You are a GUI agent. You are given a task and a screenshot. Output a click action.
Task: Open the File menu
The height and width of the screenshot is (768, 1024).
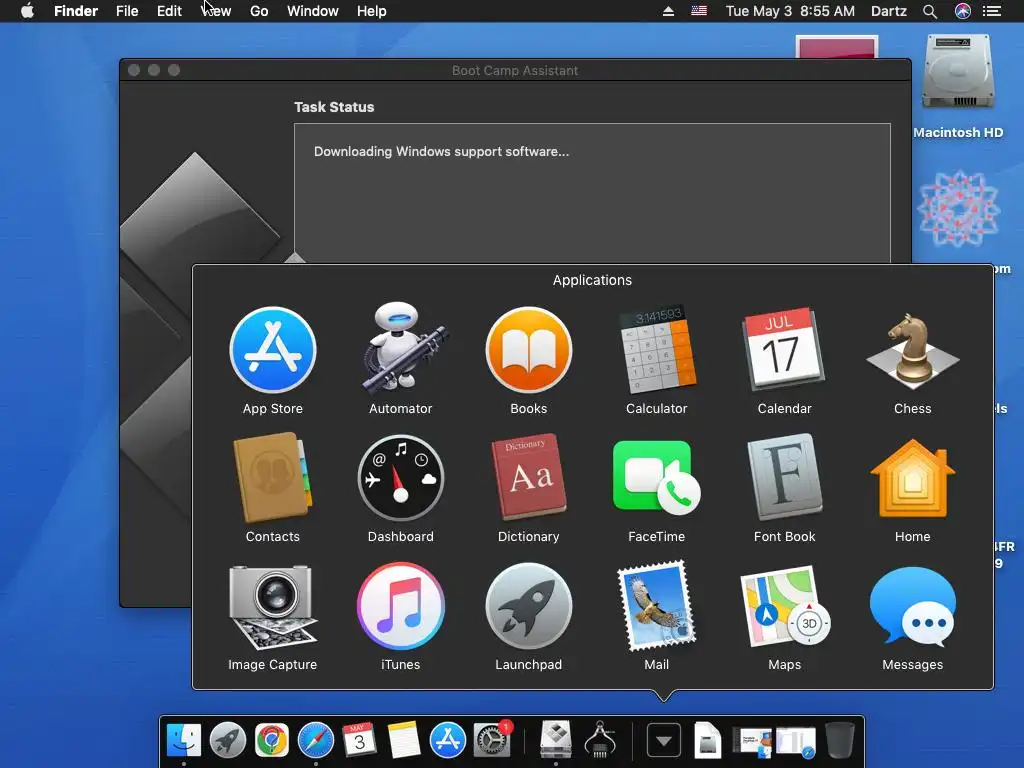pos(127,11)
